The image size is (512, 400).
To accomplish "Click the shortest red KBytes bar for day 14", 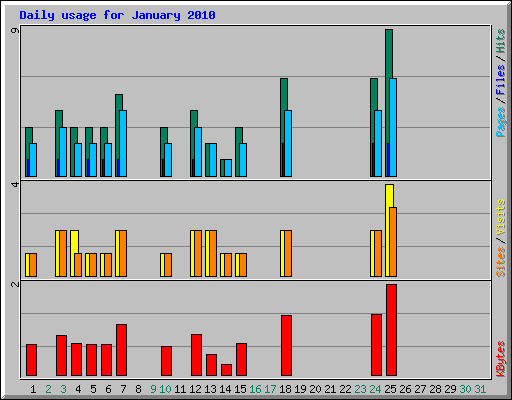I will tap(226, 370).
